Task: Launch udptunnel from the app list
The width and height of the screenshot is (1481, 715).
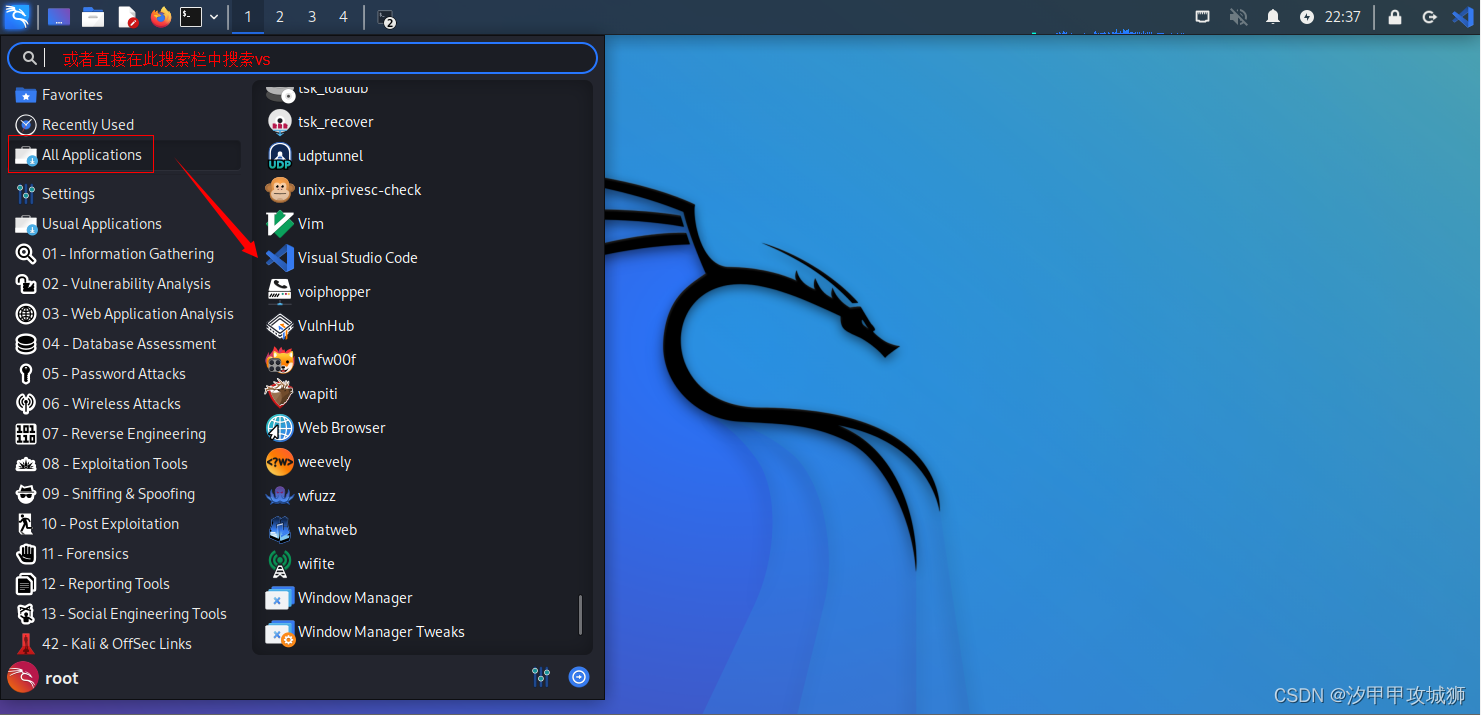Action: point(418,156)
